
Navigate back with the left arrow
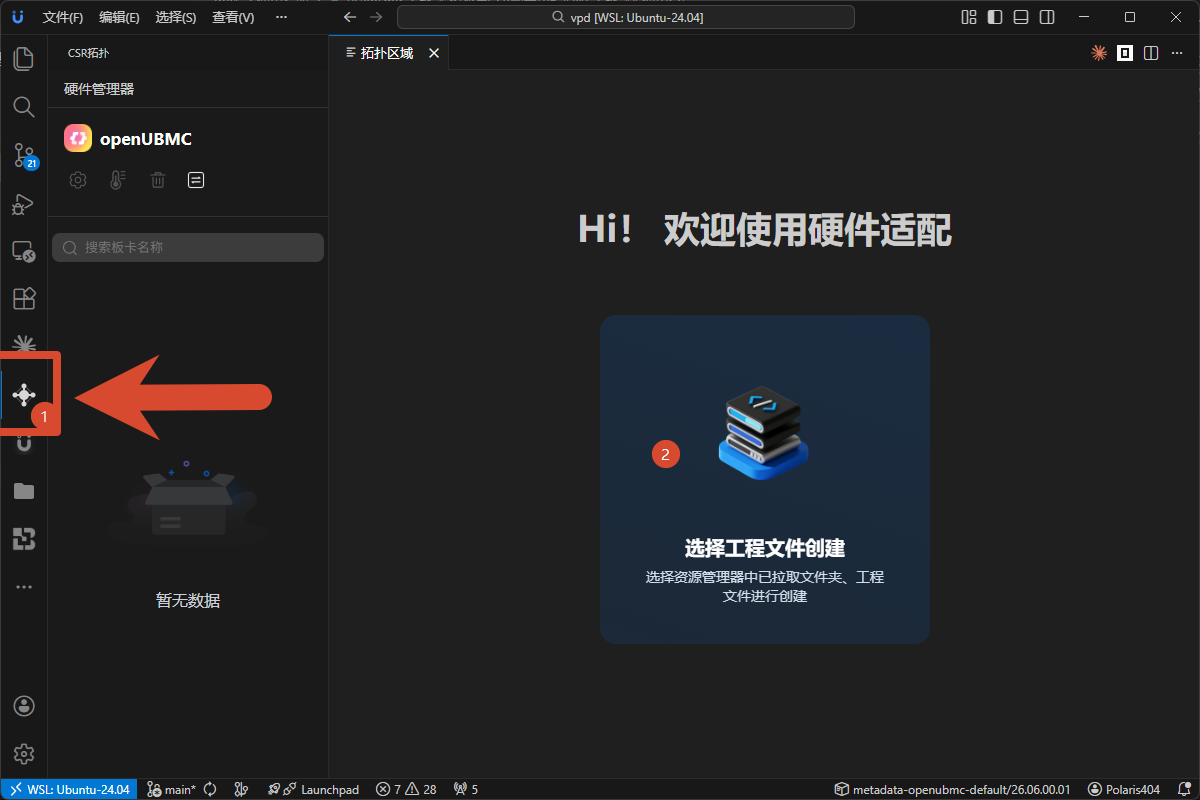pyautogui.click(x=349, y=17)
